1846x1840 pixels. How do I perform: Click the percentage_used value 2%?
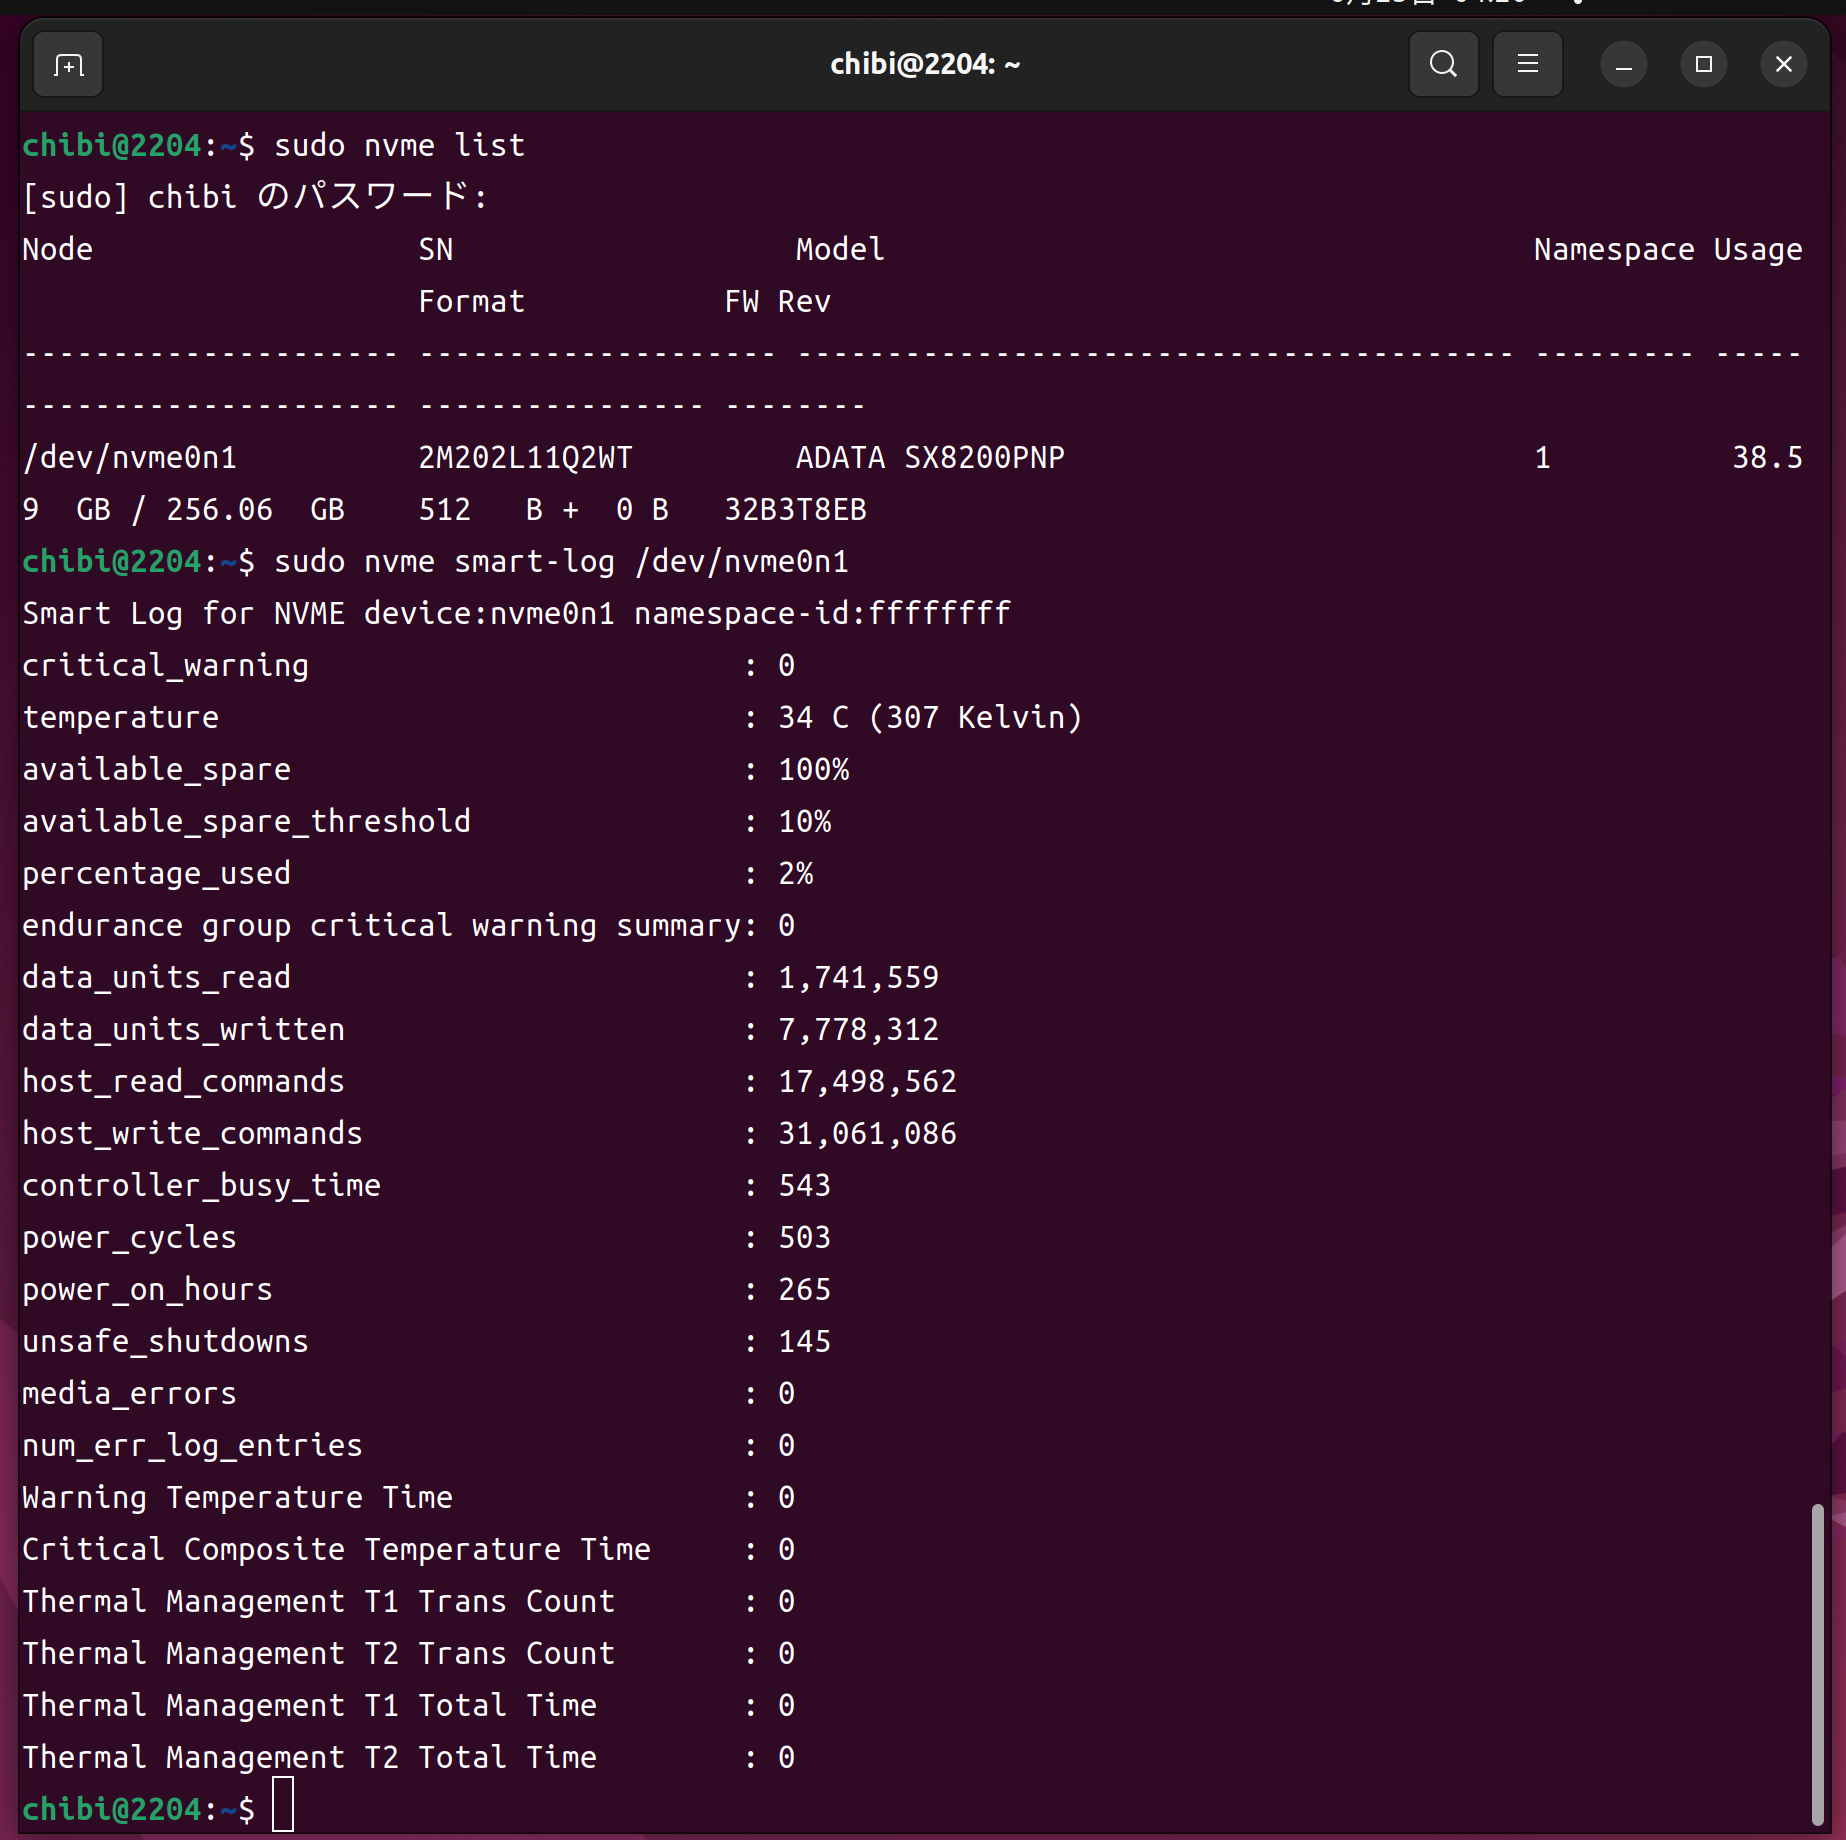795,874
